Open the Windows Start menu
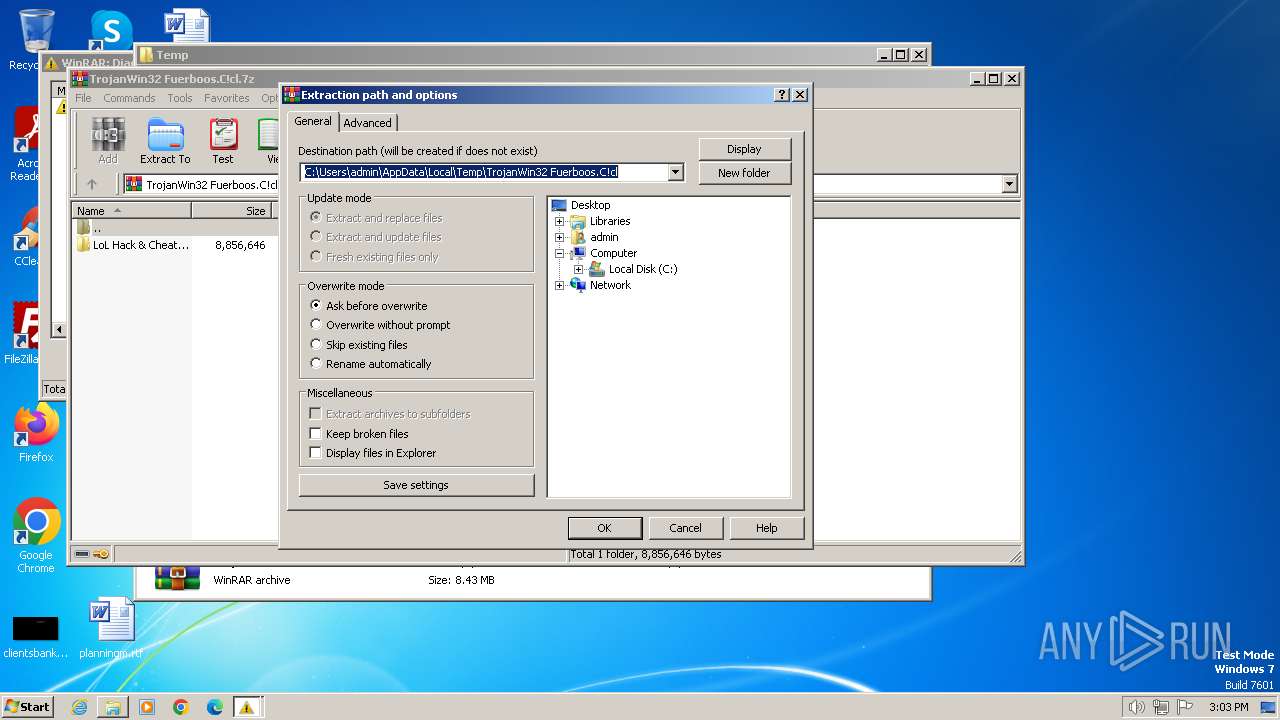Screen dimensions: 1280x720 point(28,707)
